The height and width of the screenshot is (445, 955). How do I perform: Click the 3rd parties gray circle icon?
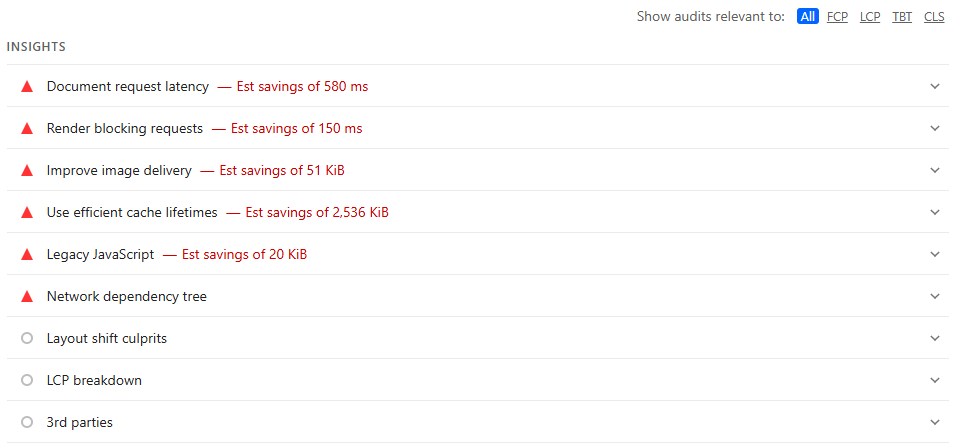coord(27,423)
